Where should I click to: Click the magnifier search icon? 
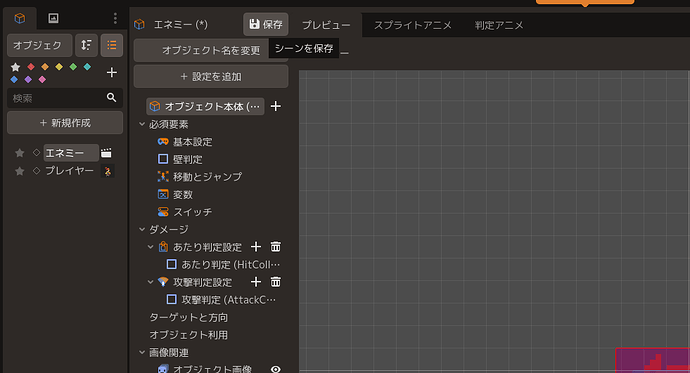click(x=112, y=98)
